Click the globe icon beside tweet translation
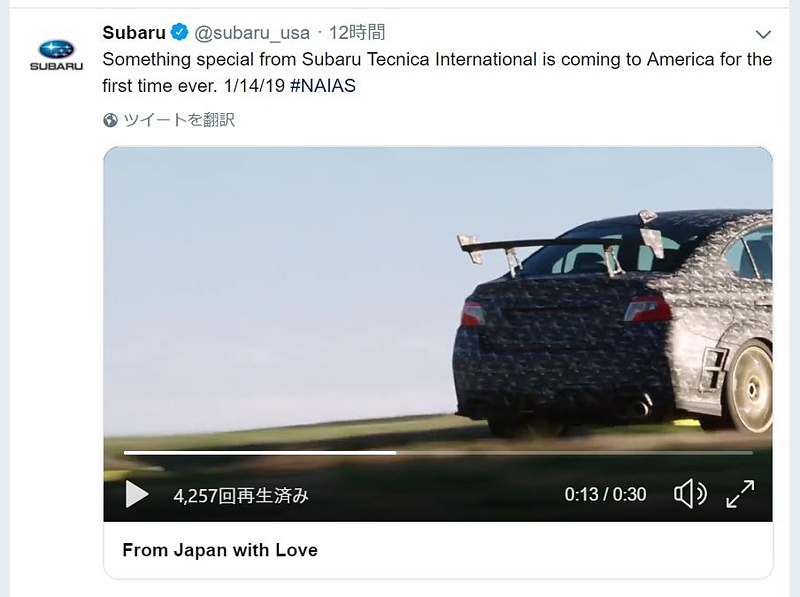 [110, 120]
